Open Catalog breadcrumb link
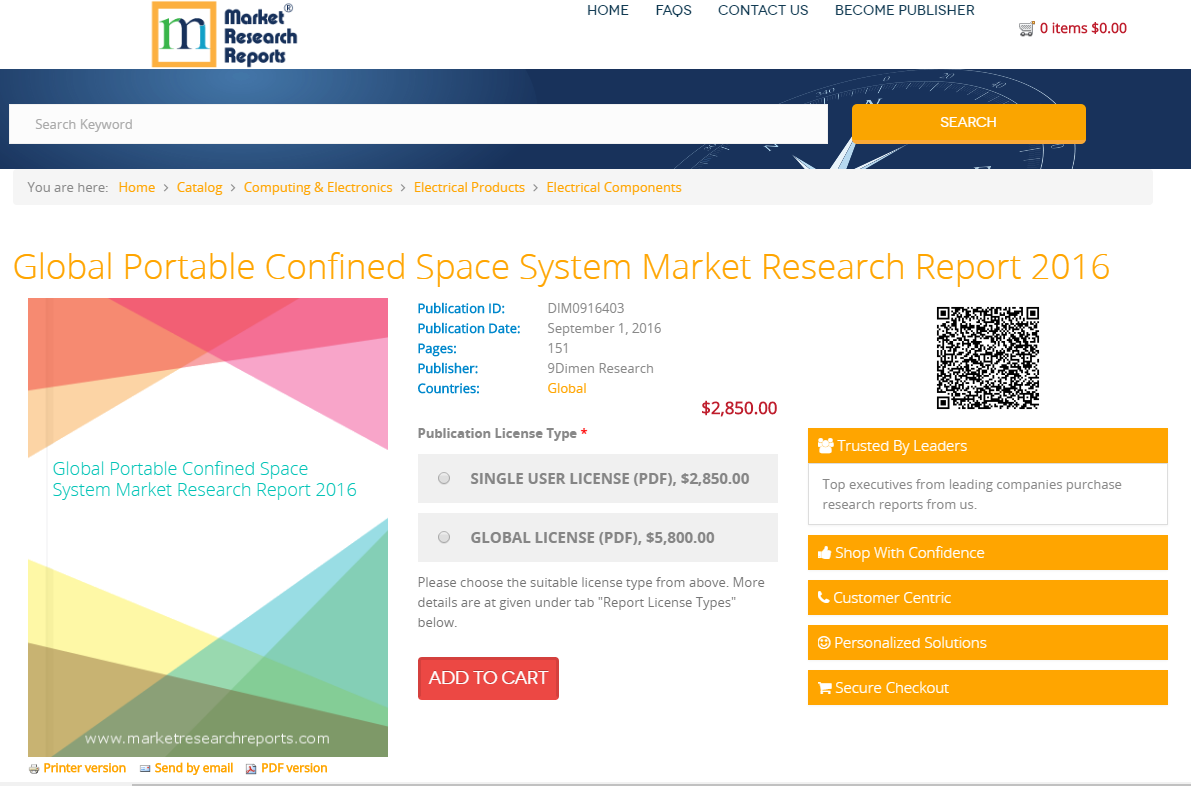 click(x=200, y=188)
